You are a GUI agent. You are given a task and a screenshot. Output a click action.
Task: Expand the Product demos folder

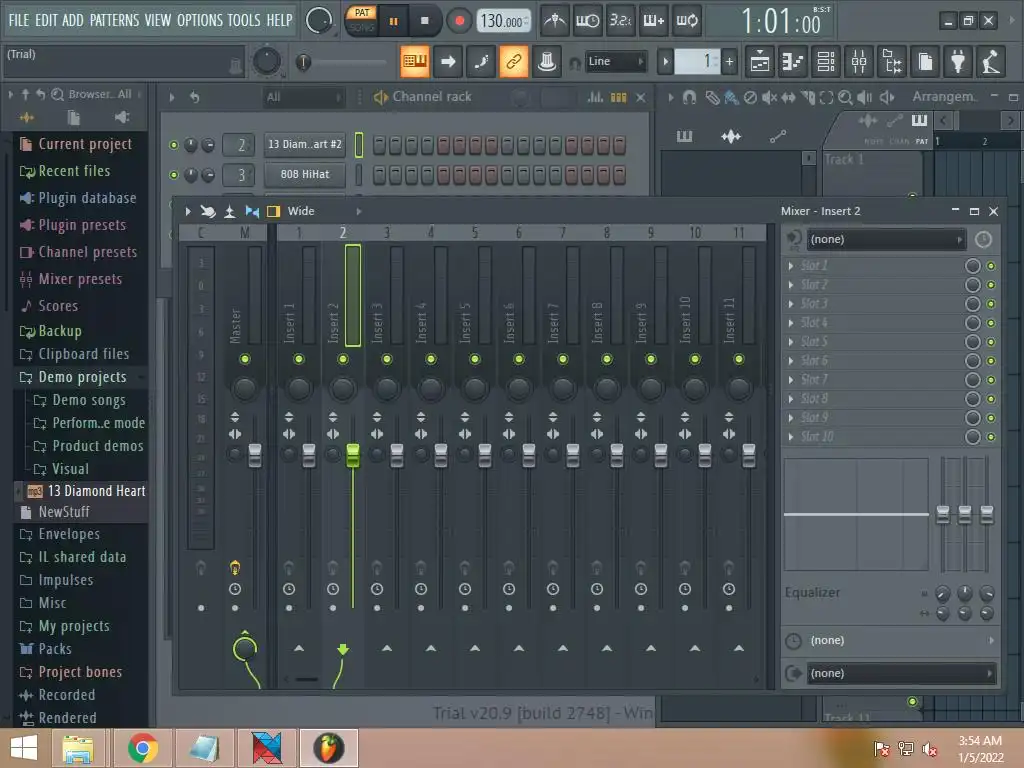coord(97,445)
